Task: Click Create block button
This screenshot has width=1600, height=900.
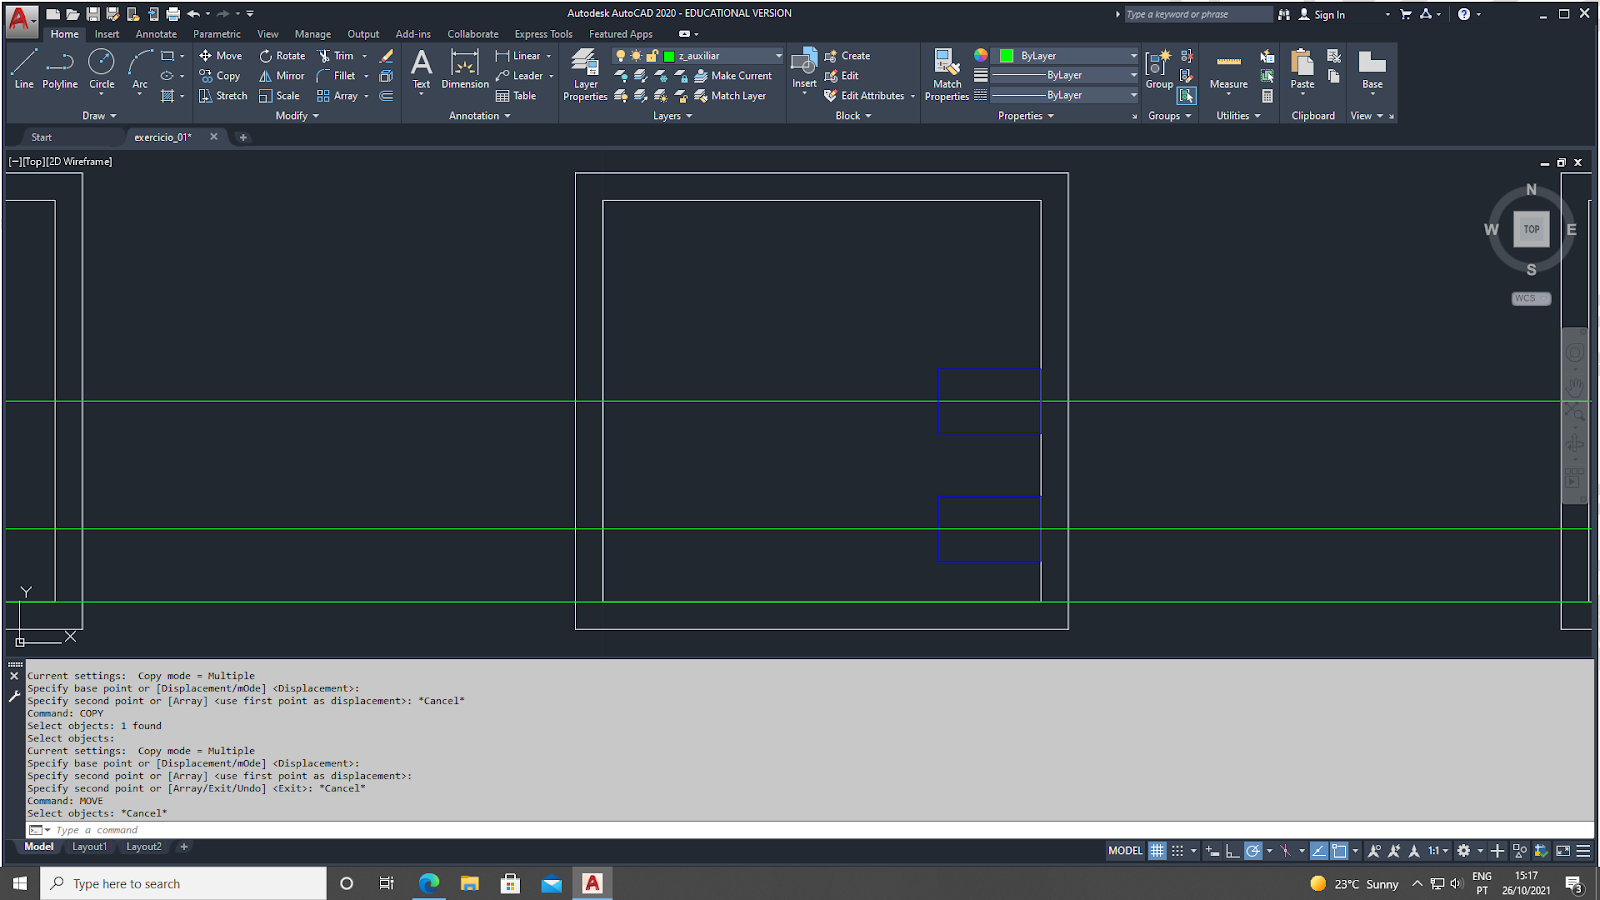Action: tap(847, 56)
